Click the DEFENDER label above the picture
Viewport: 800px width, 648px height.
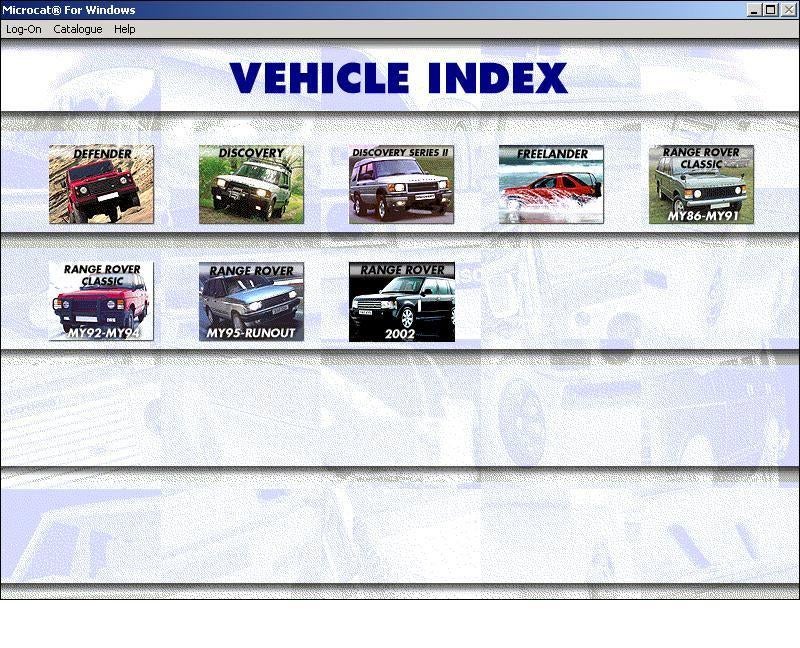point(101,152)
